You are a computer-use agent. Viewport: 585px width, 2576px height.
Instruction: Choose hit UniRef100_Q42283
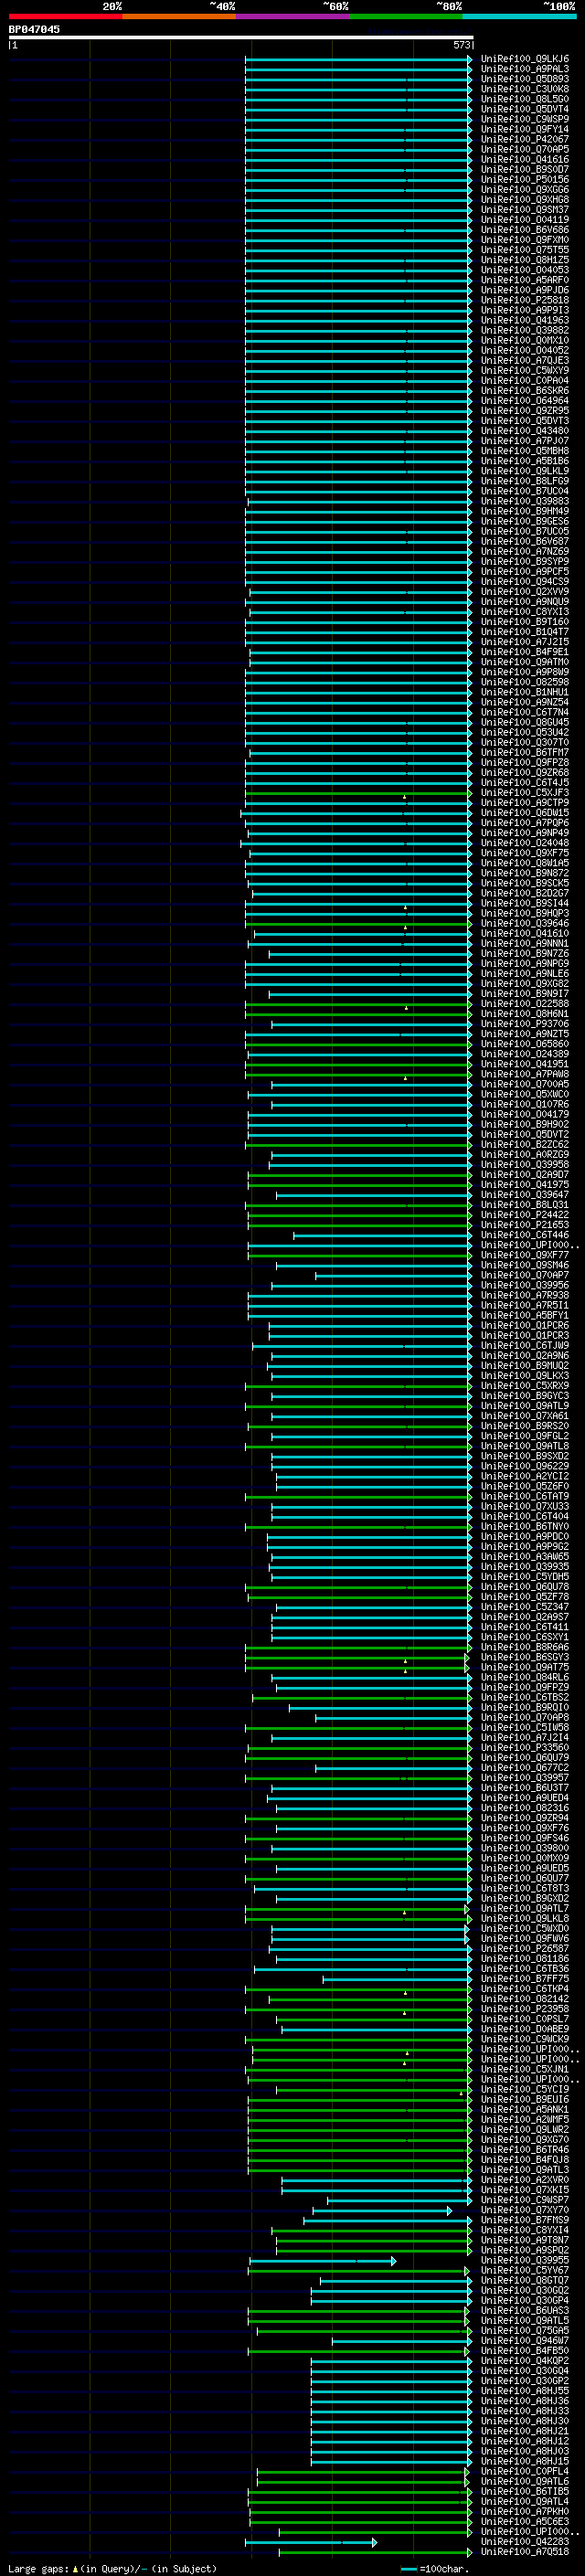(525, 2541)
